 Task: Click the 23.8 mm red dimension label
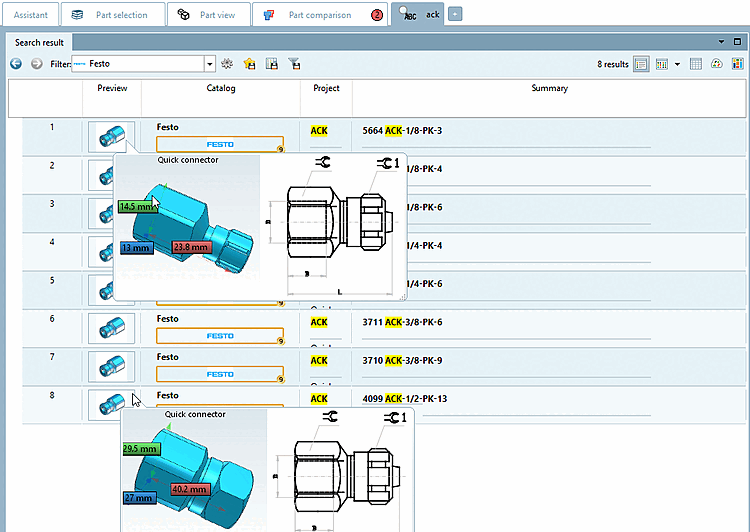(191, 247)
